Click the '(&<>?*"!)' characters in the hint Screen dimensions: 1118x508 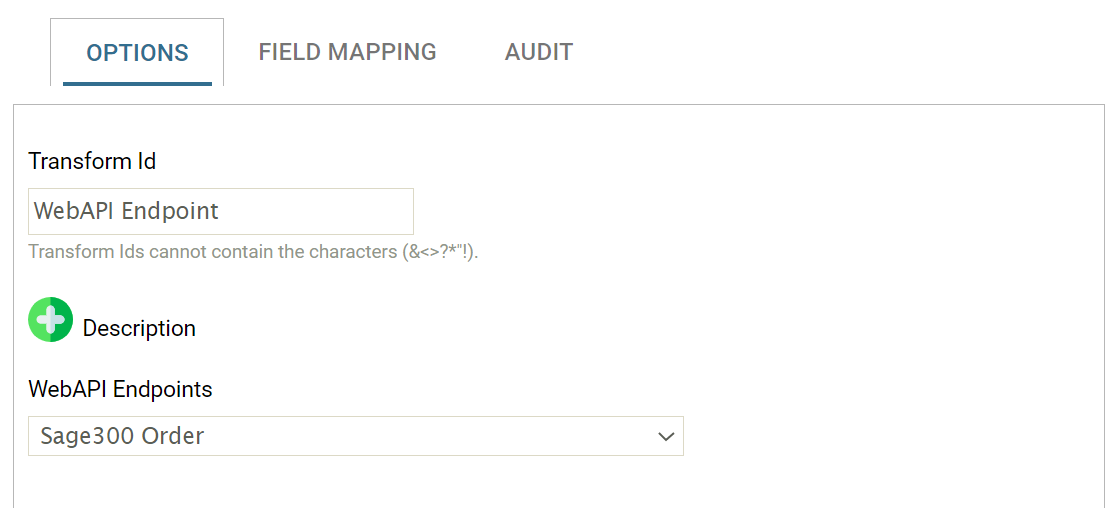click(x=440, y=252)
